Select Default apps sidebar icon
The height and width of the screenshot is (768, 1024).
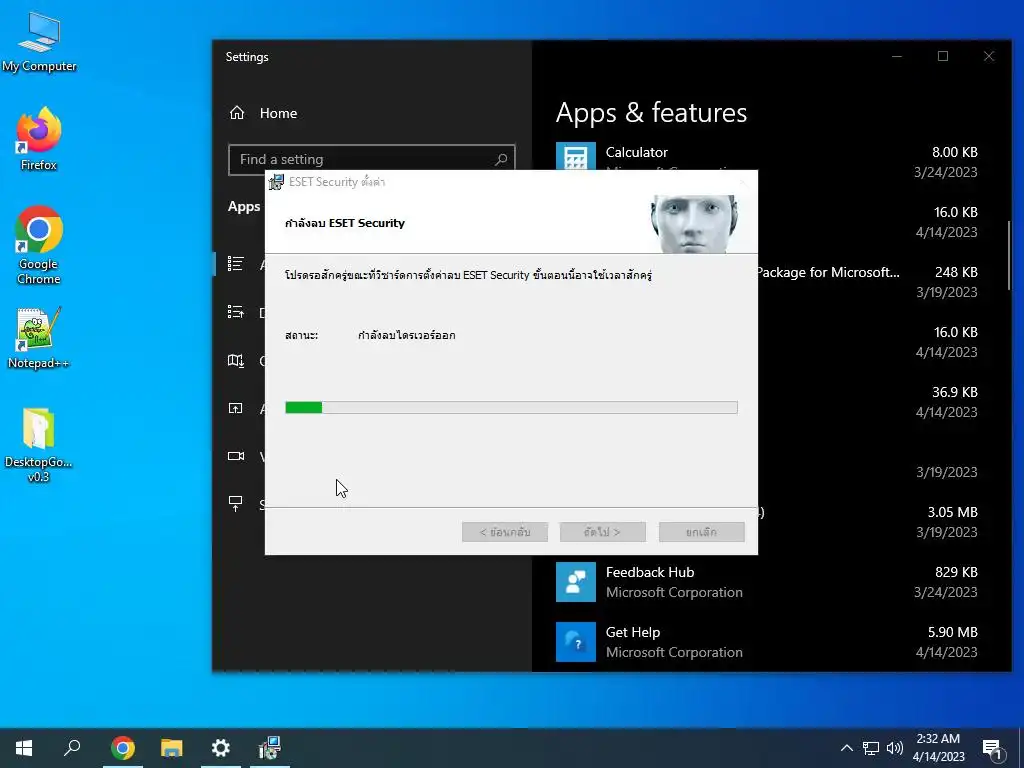[x=236, y=312]
